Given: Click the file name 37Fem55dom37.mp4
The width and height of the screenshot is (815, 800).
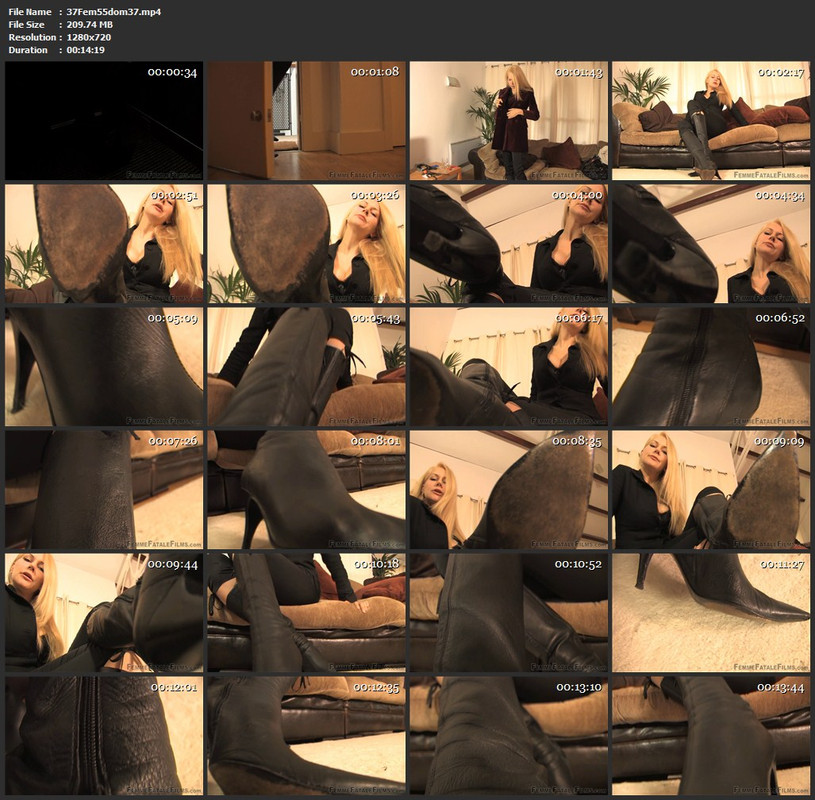Looking at the screenshot, I should tap(114, 12).
